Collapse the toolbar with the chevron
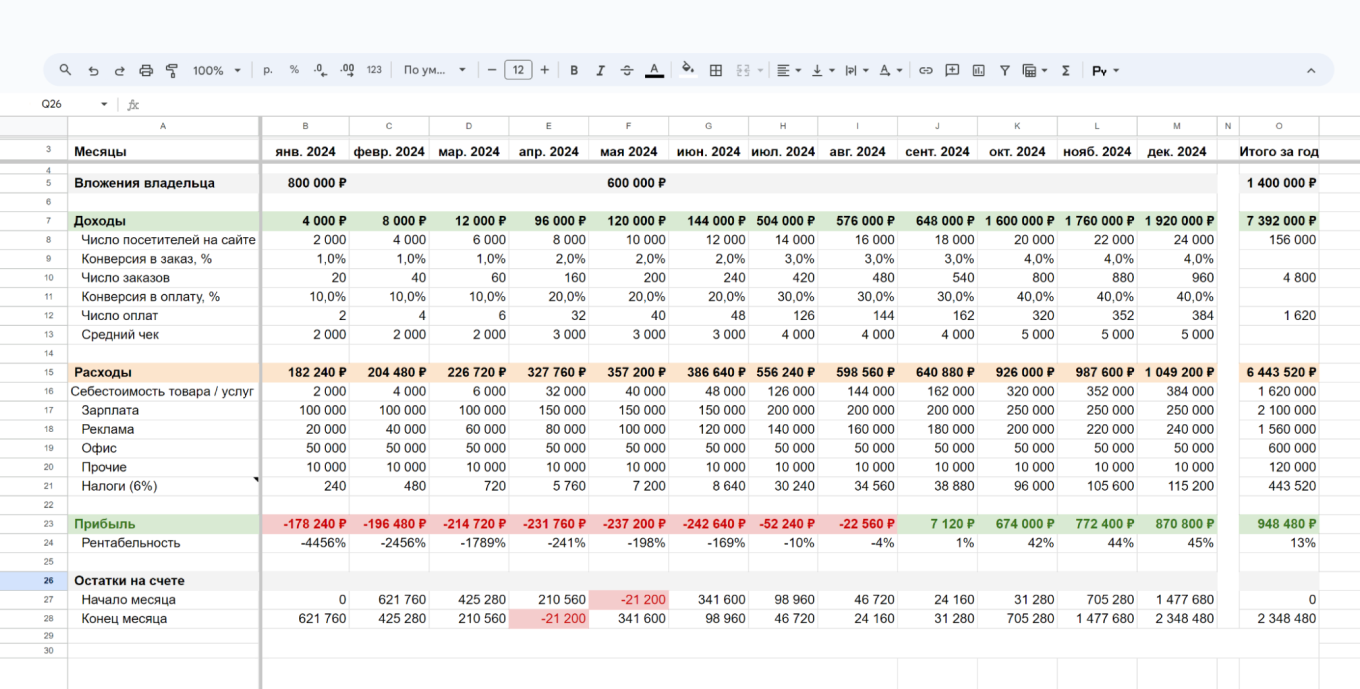The height and width of the screenshot is (689, 1360). (x=1311, y=70)
